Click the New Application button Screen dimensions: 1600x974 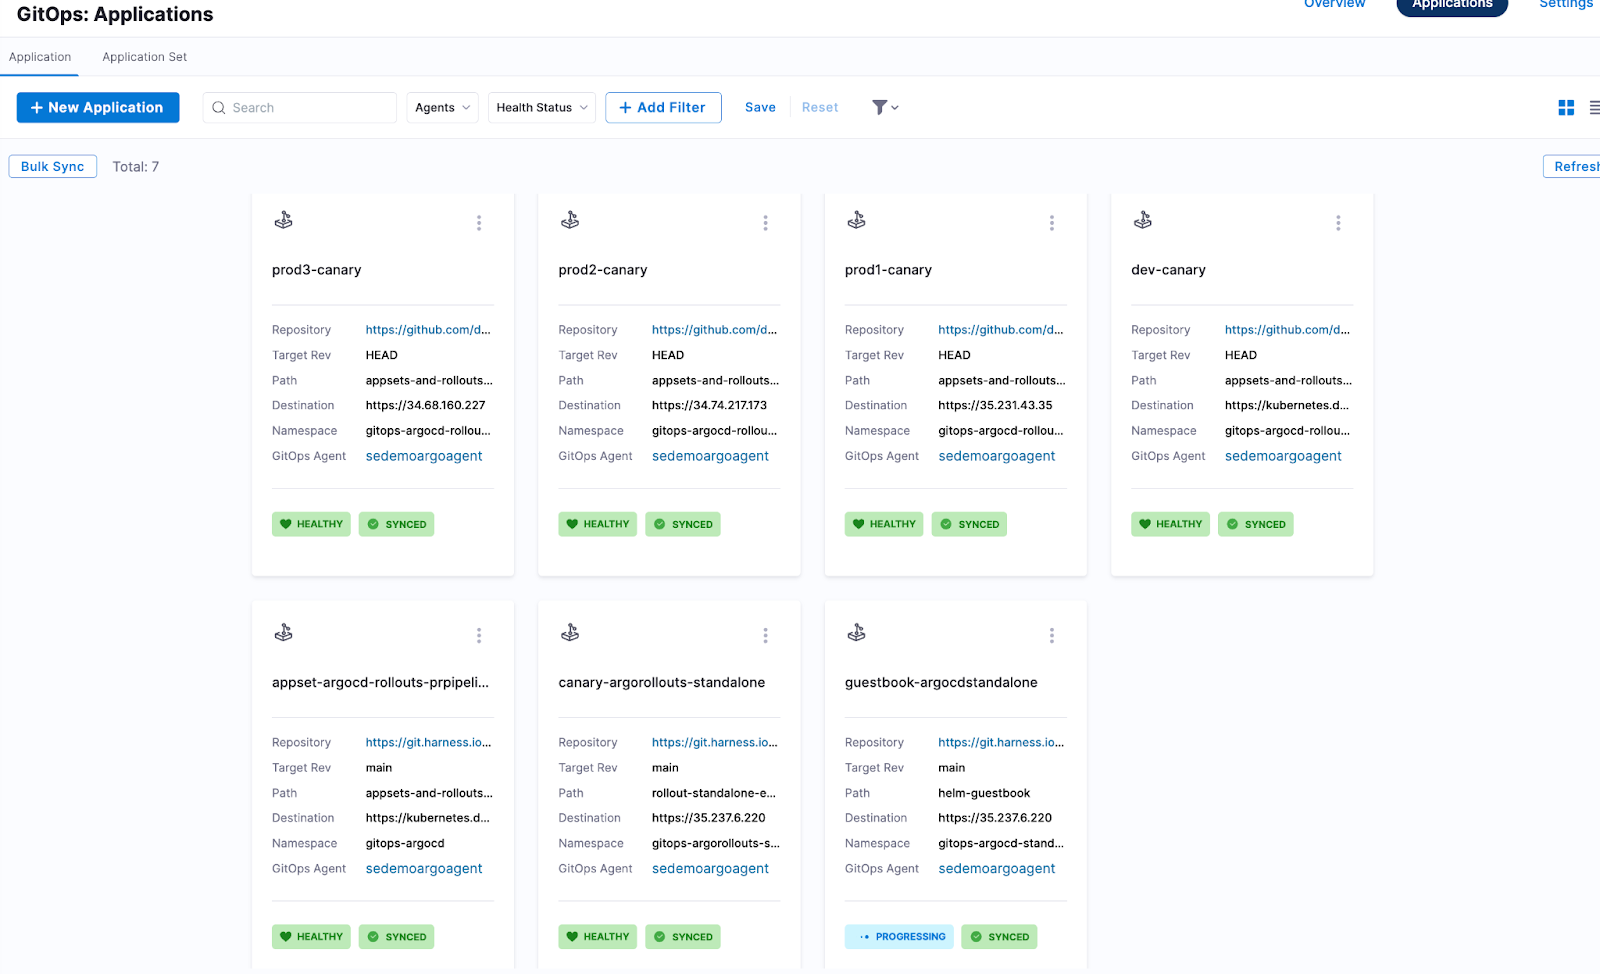click(98, 108)
